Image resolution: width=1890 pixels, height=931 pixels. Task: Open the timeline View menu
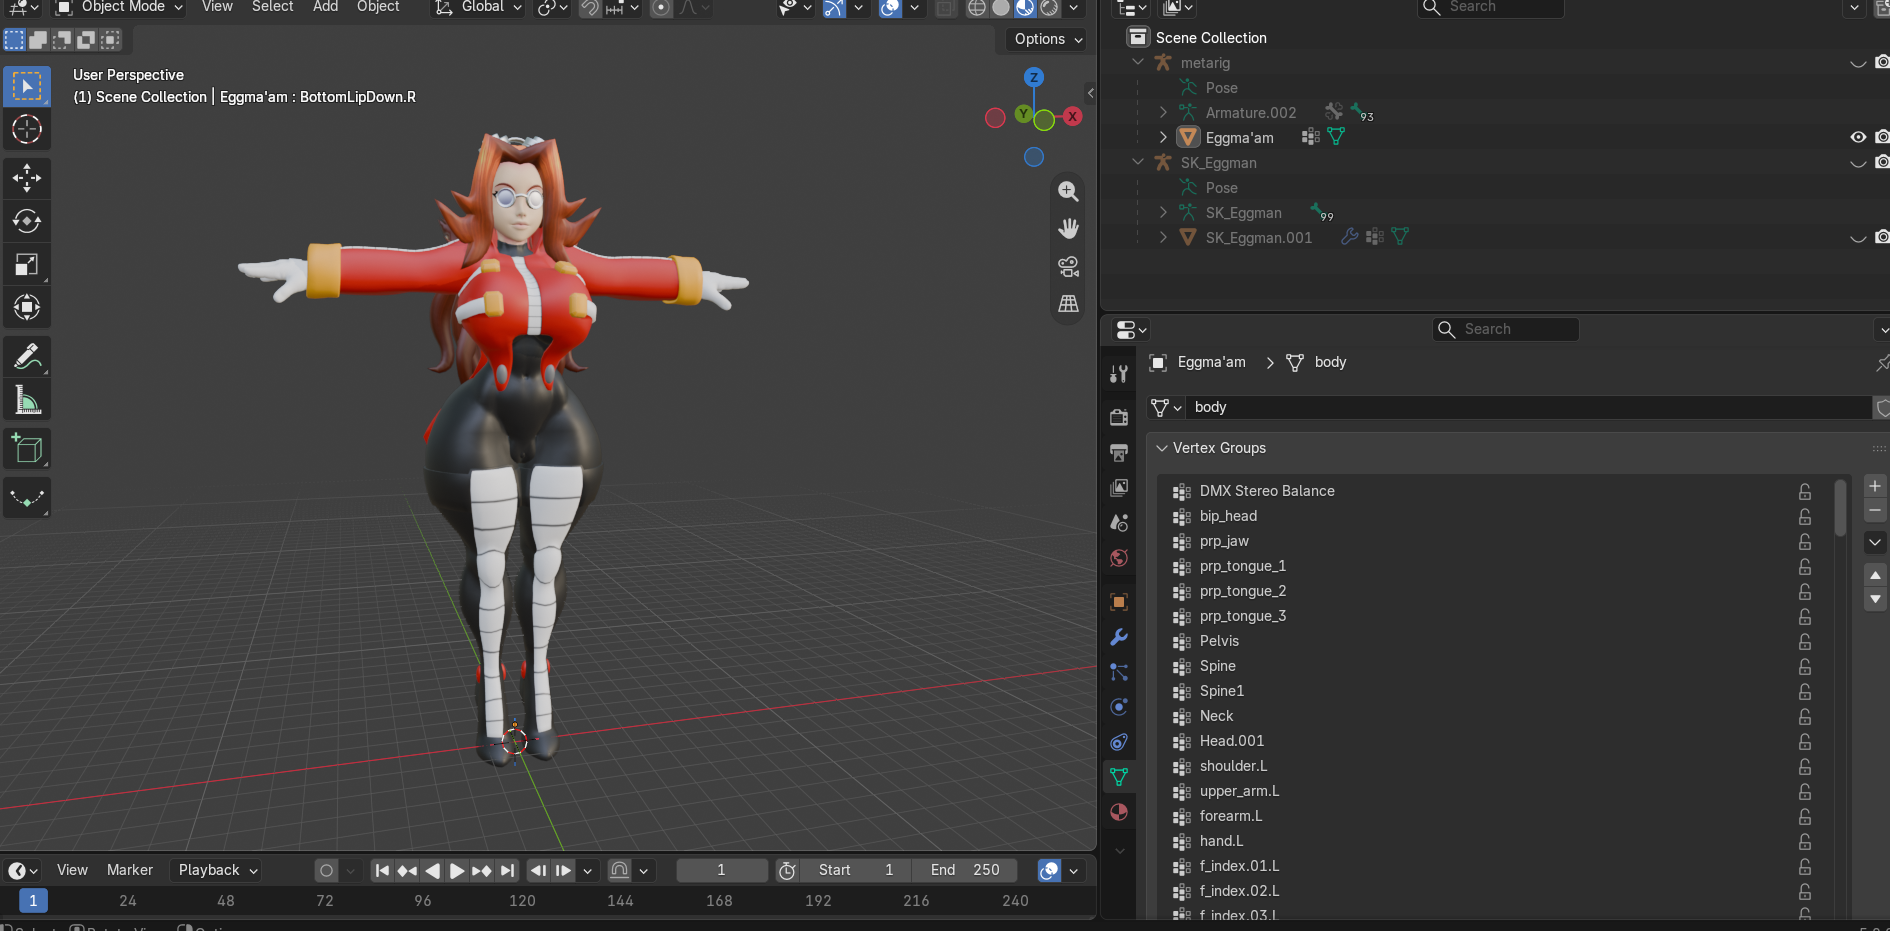(72, 870)
